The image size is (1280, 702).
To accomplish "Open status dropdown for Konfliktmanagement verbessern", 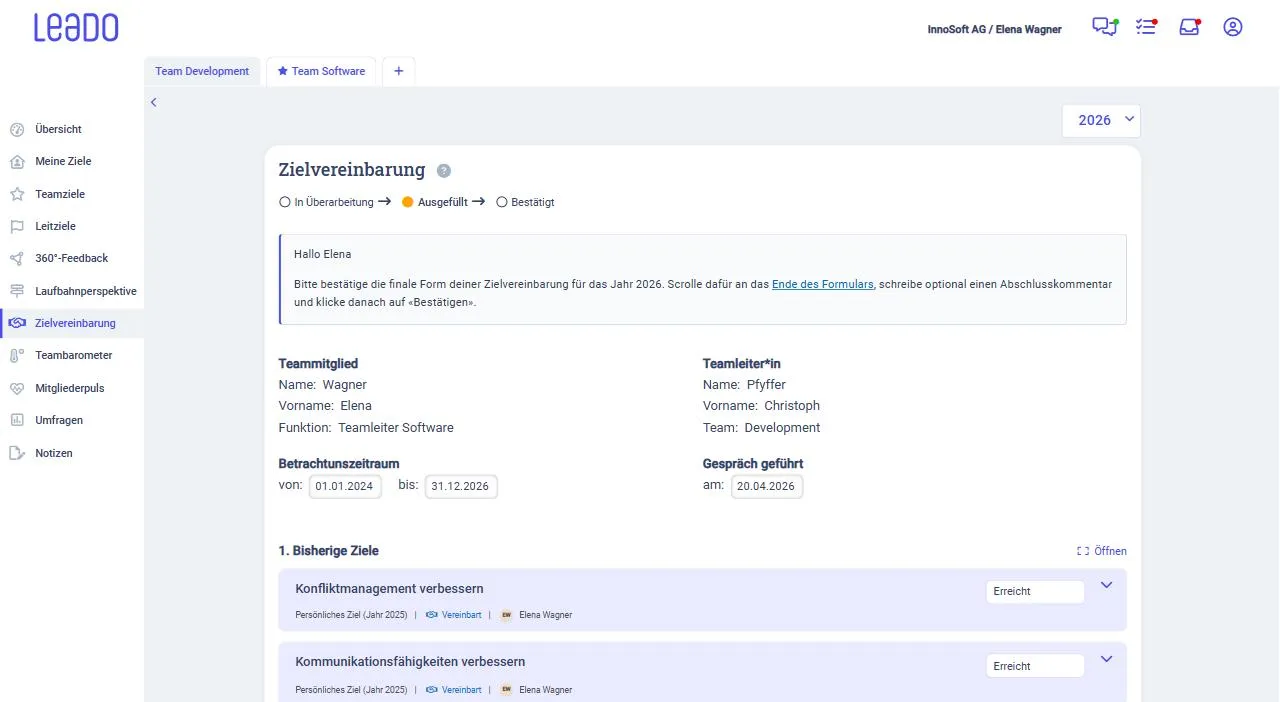I will (1035, 591).
